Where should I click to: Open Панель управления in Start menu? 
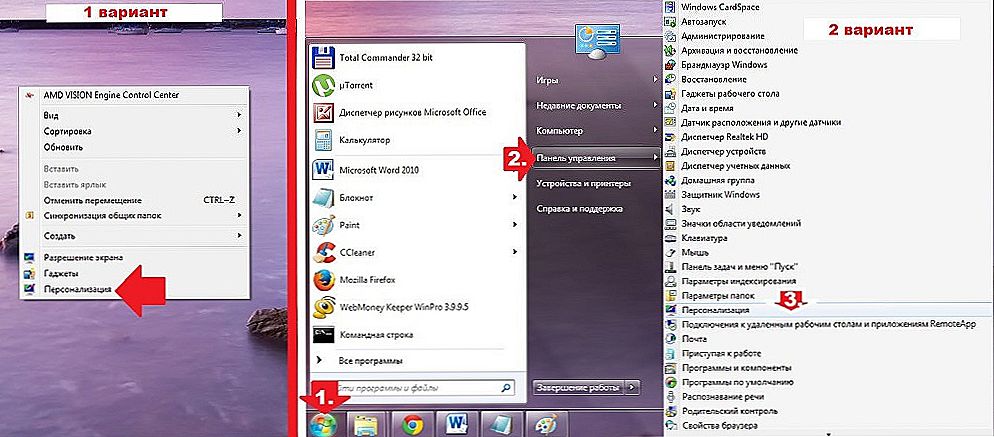595,157
